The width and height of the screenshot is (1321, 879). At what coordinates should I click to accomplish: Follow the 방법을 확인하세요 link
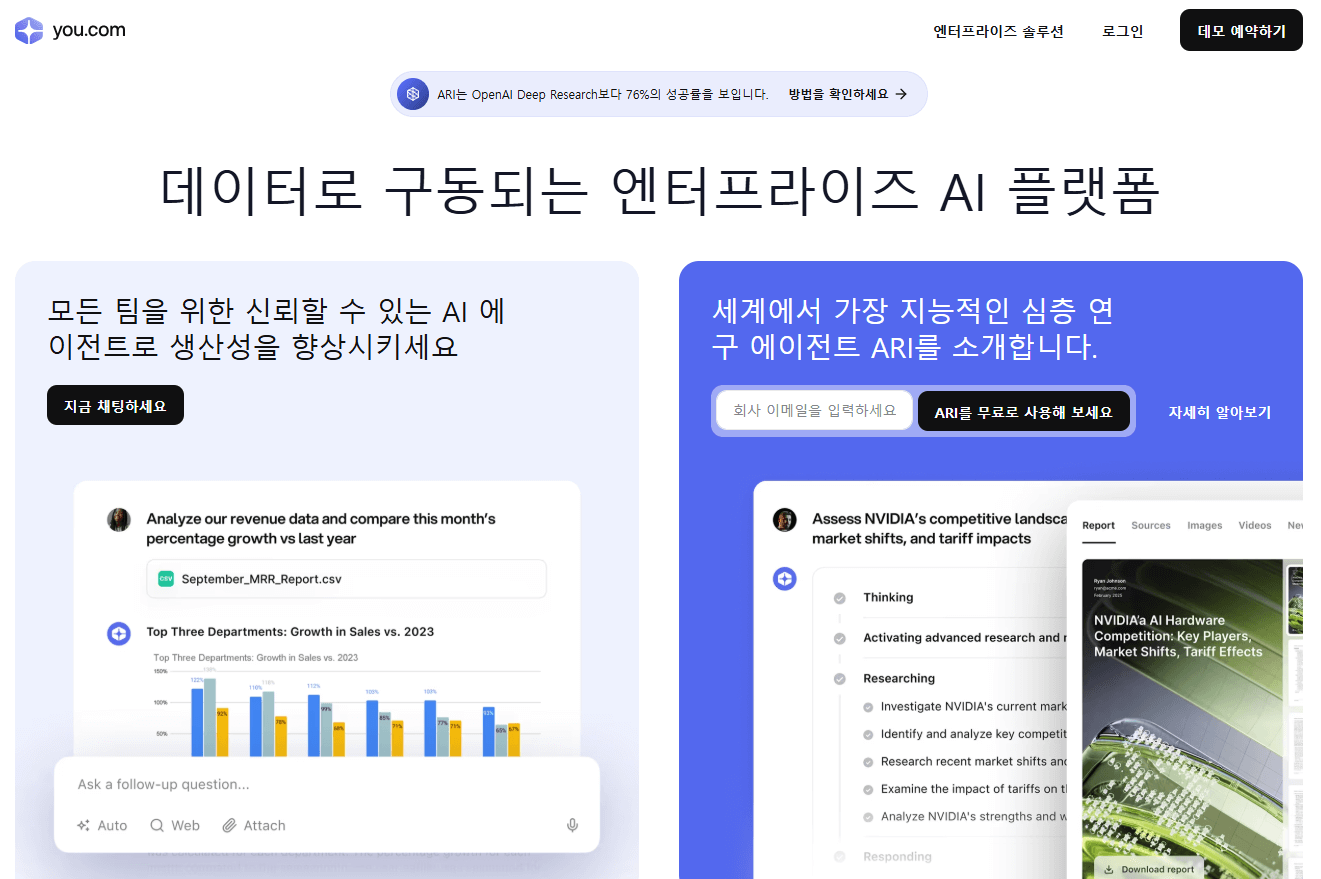[839, 93]
